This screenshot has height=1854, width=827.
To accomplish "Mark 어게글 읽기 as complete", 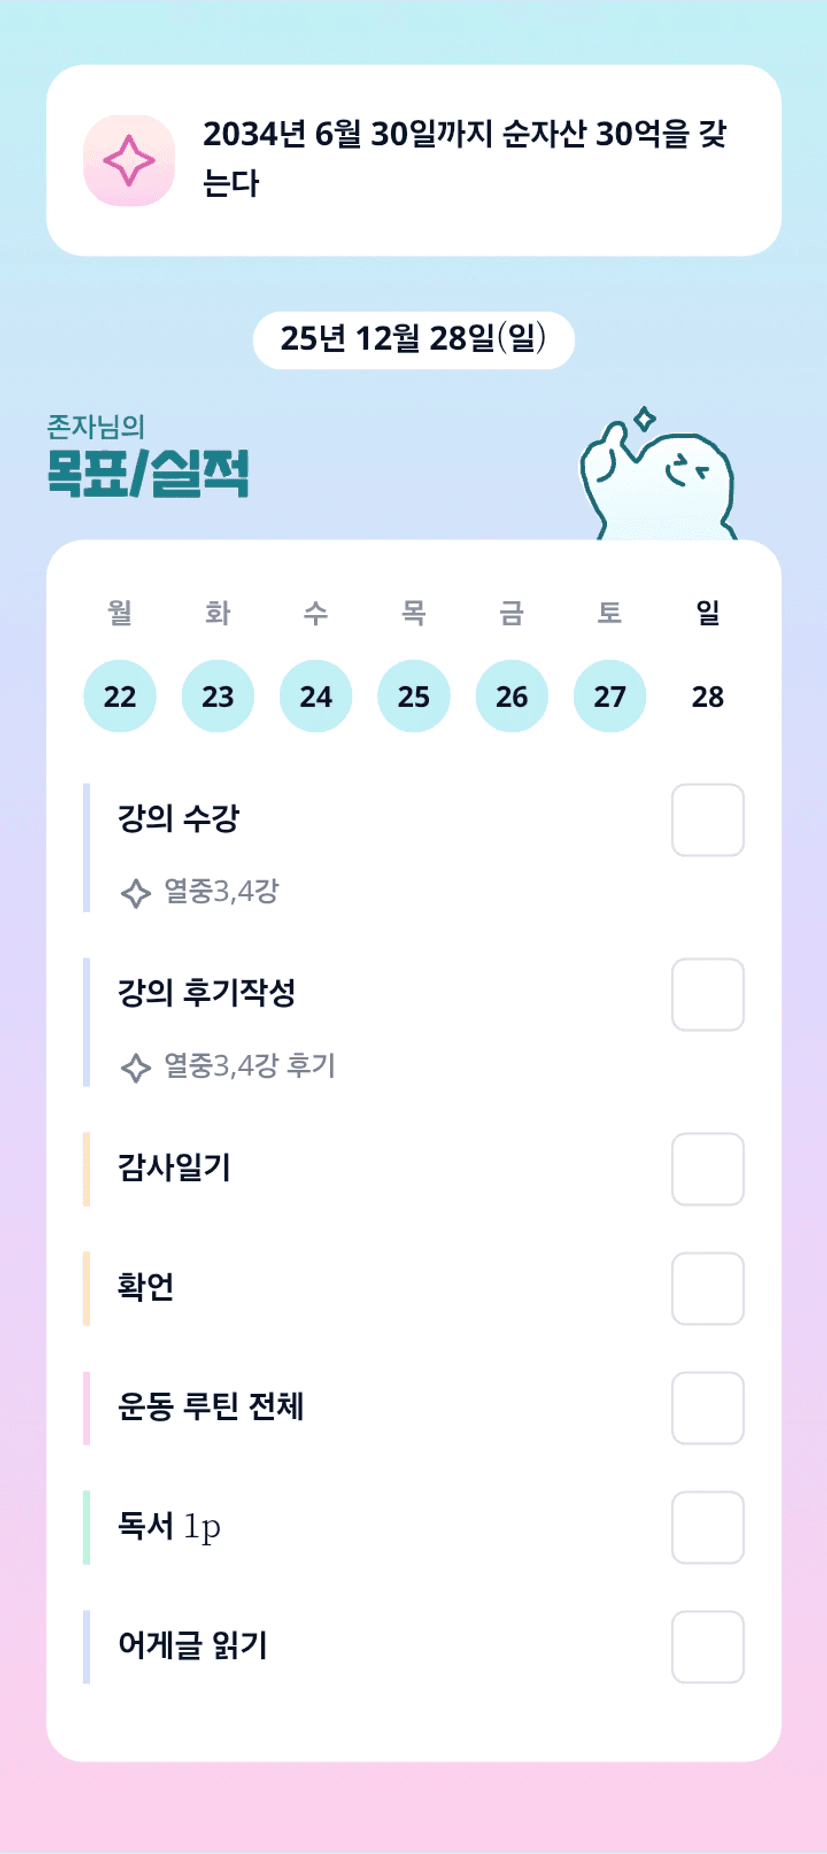I will coord(707,1646).
